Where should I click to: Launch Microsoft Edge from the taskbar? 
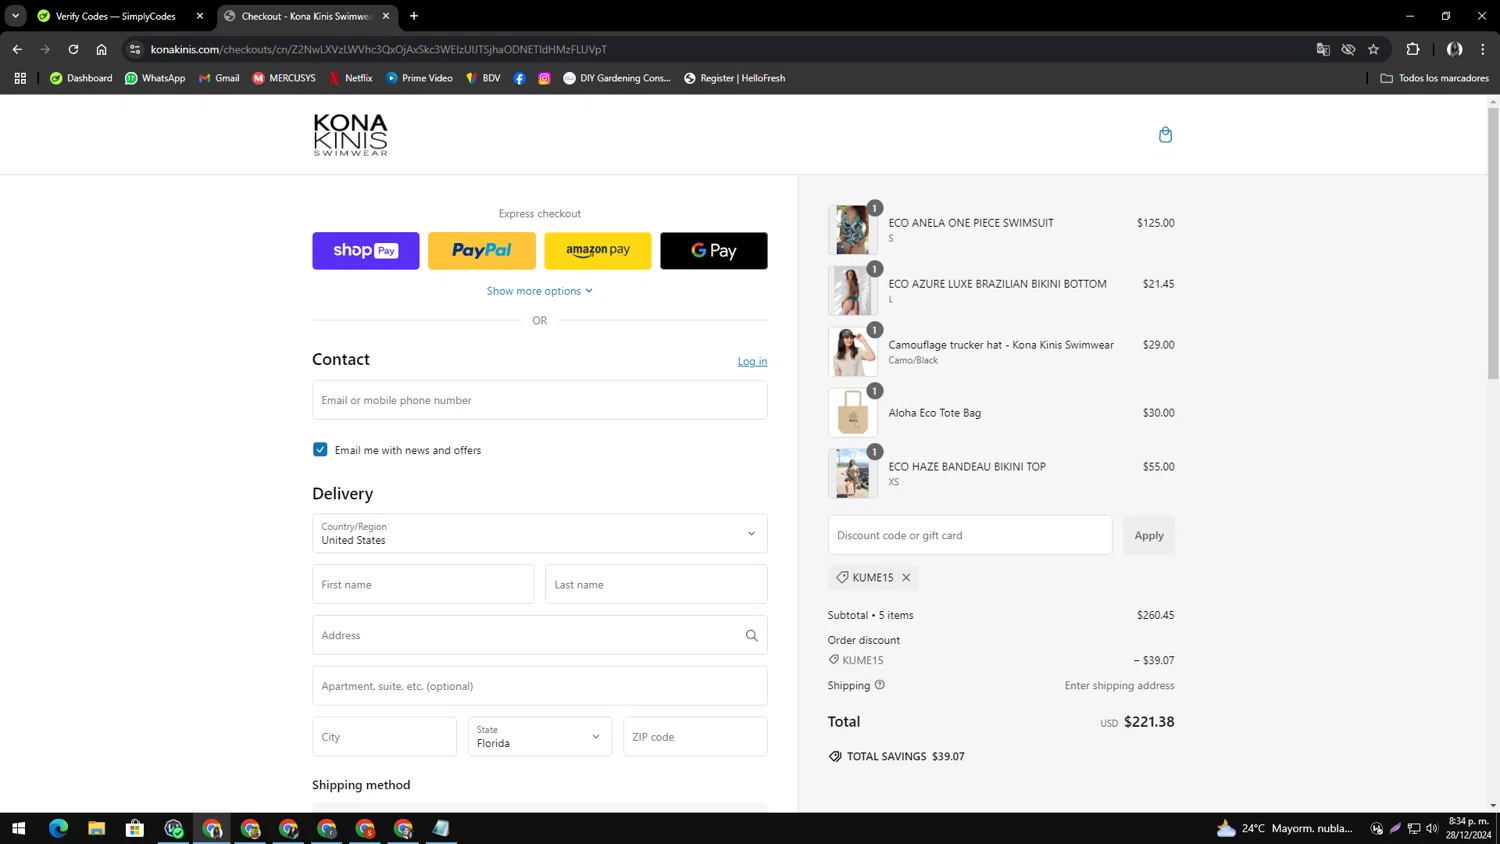pos(58,828)
